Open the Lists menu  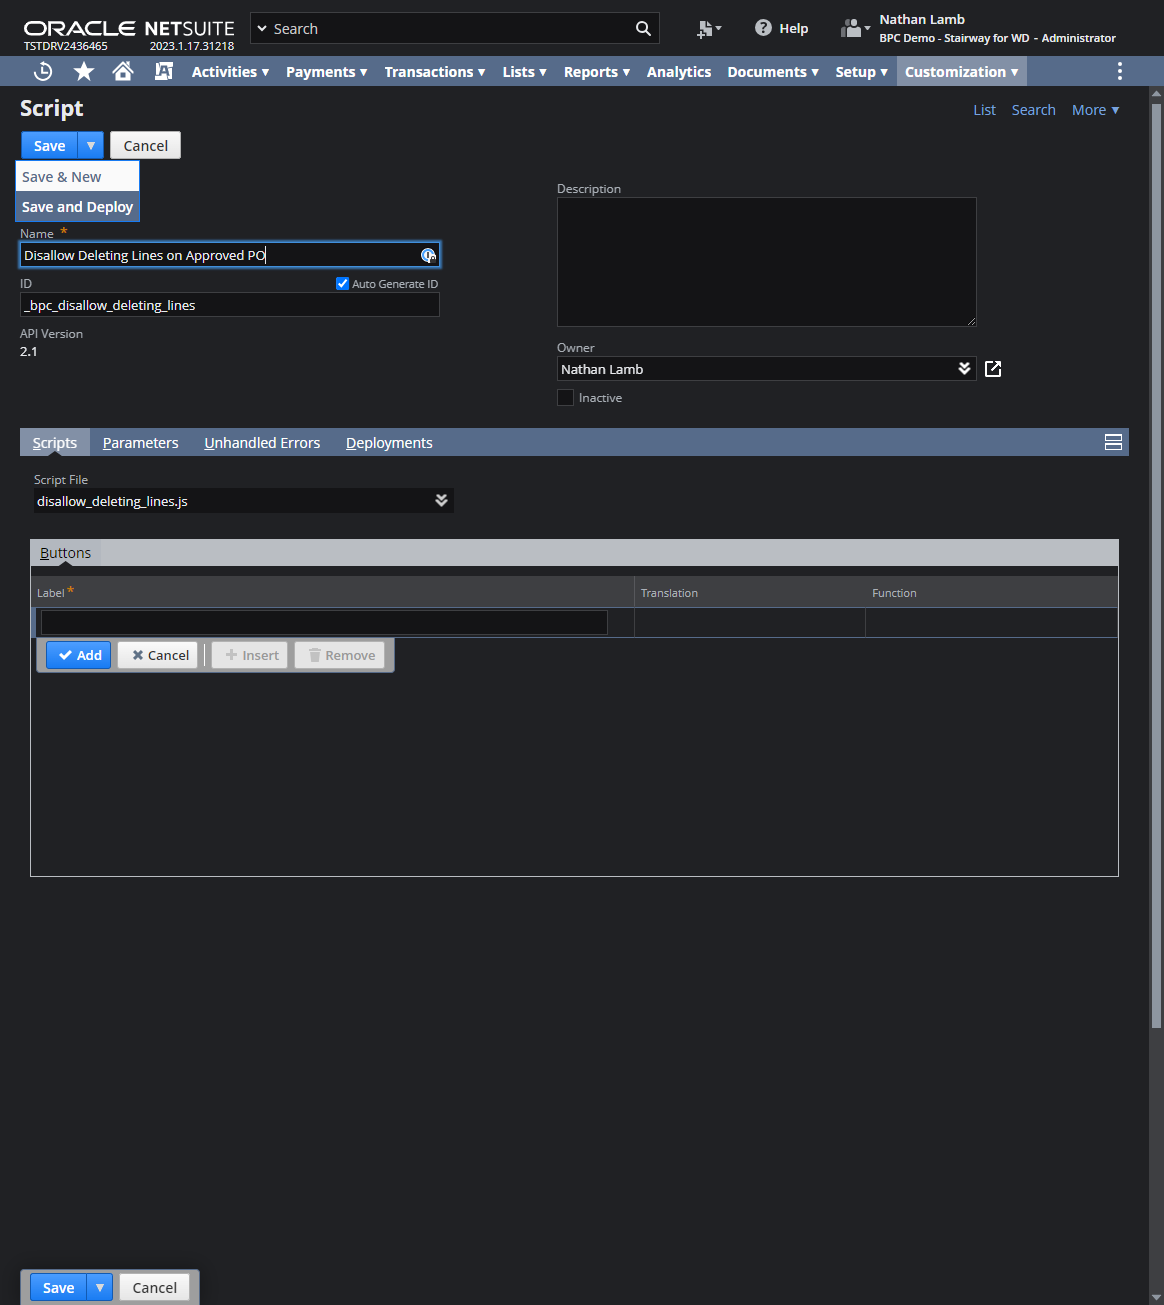(524, 71)
